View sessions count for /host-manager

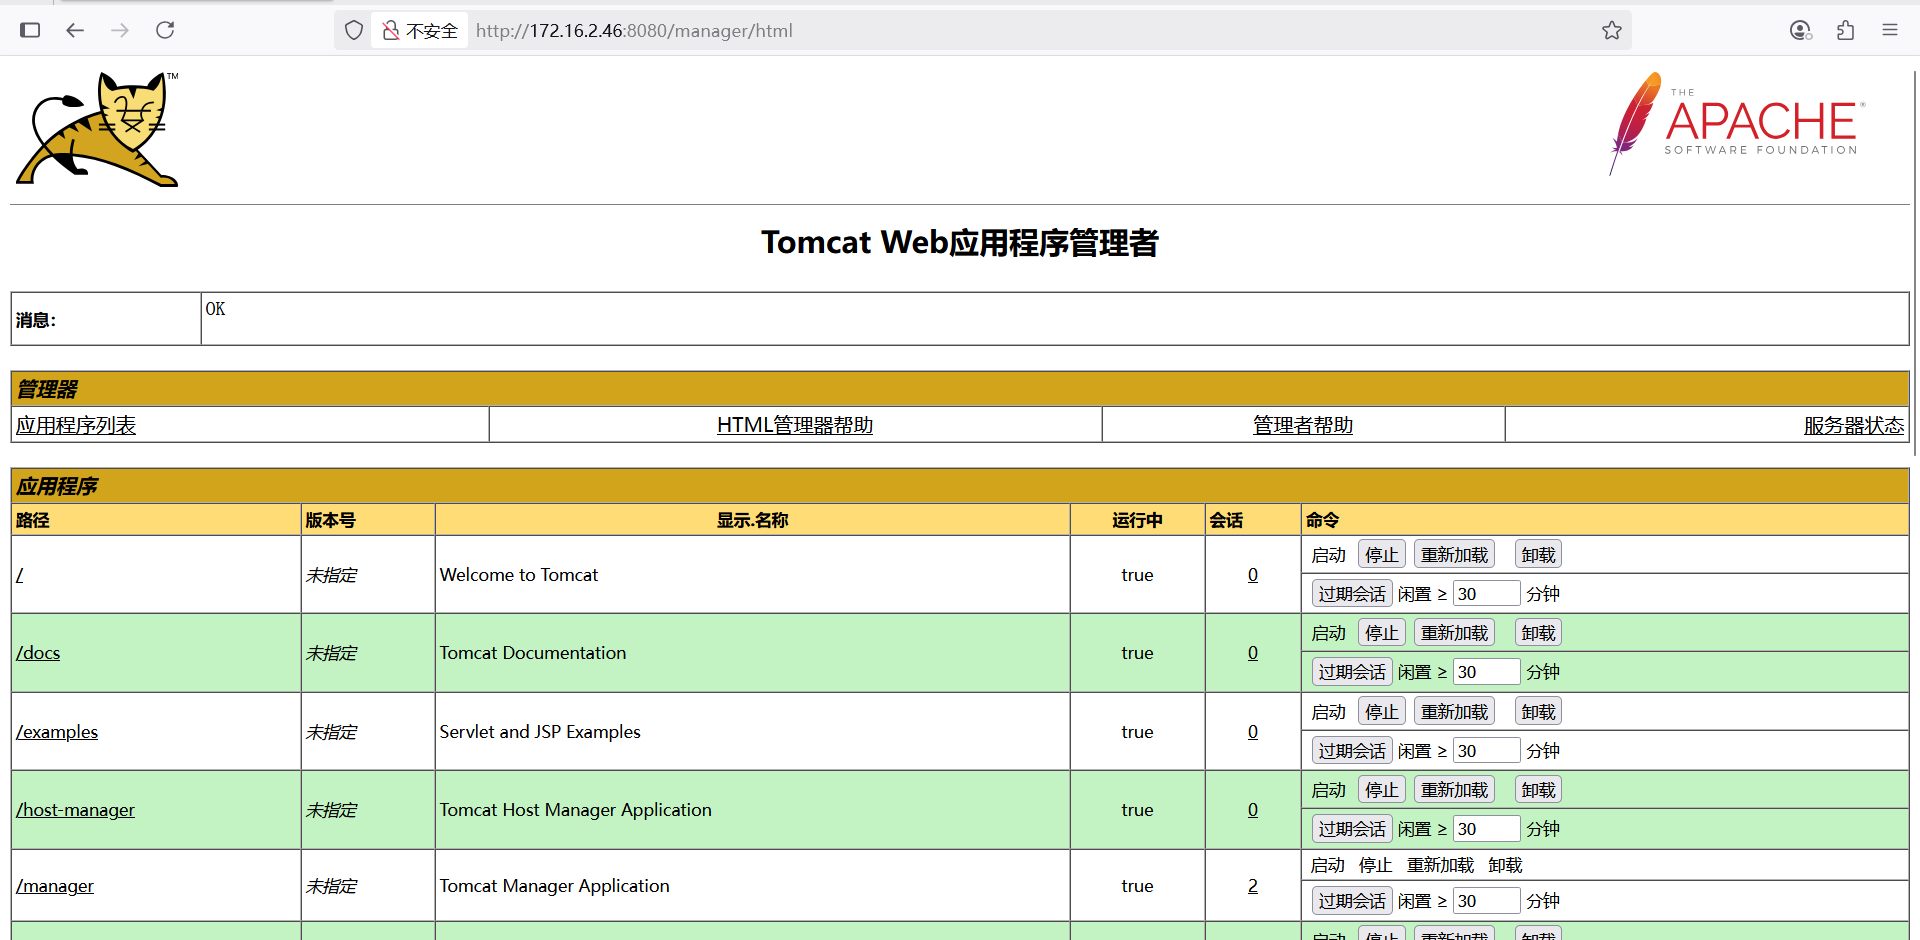[x=1253, y=810]
